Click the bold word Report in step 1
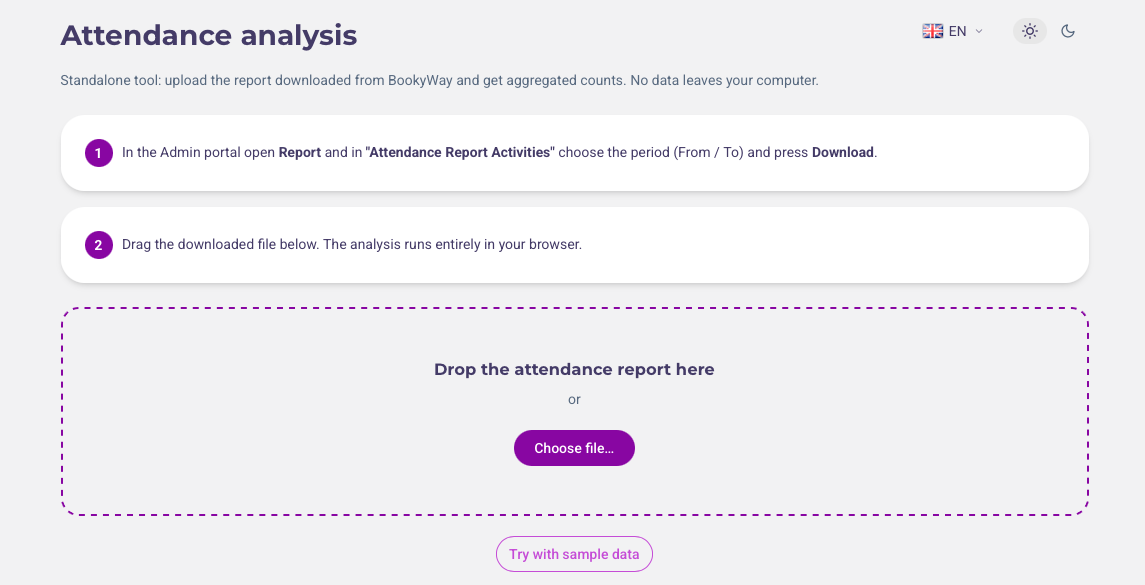The height and width of the screenshot is (585, 1145). click(300, 153)
